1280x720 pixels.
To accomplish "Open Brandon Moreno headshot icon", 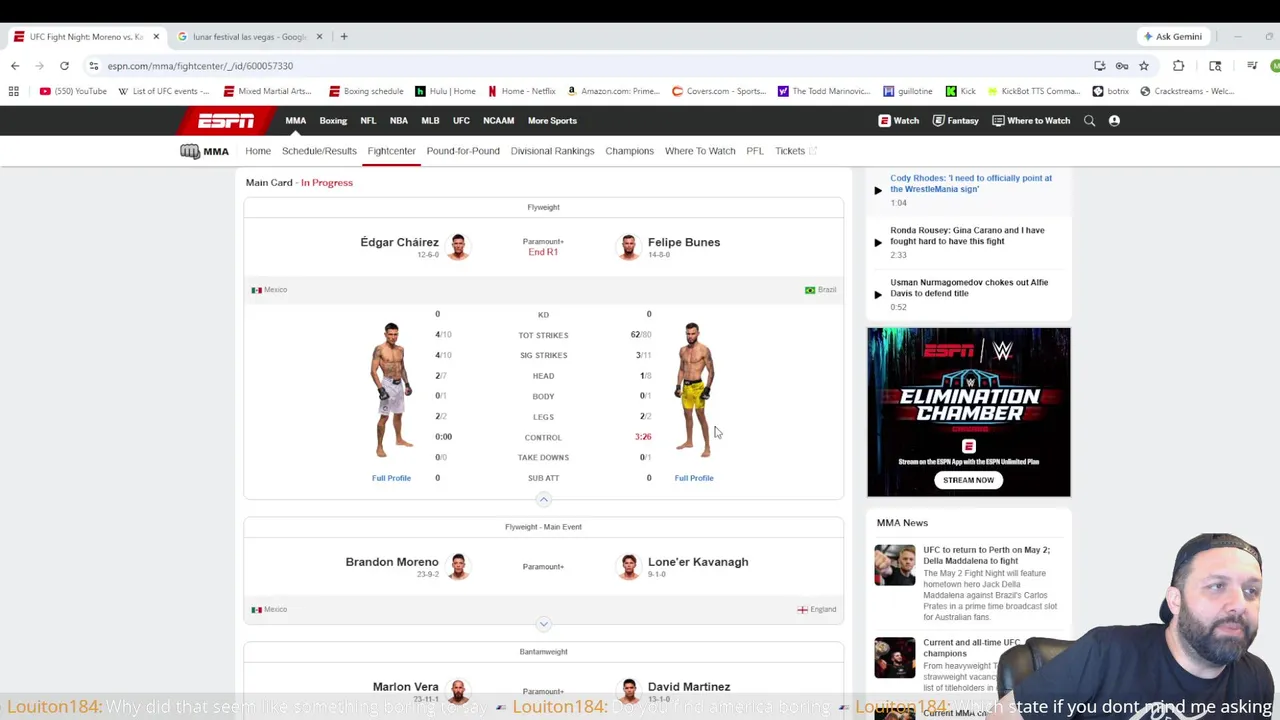I will pyautogui.click(x=458, y=566).
